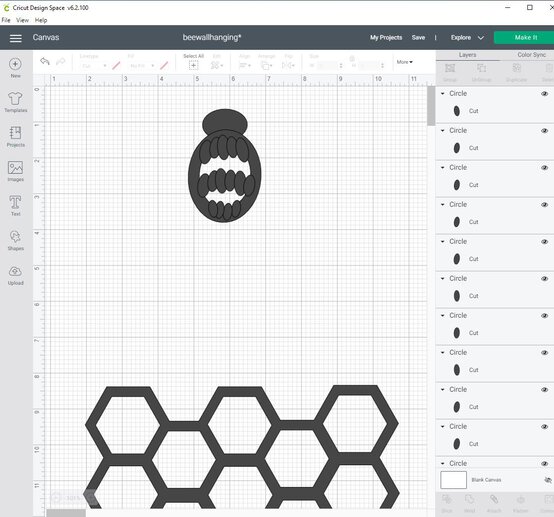Screen dimensions: 554x517
Task: Open the File menu
Action: (6, 20)
